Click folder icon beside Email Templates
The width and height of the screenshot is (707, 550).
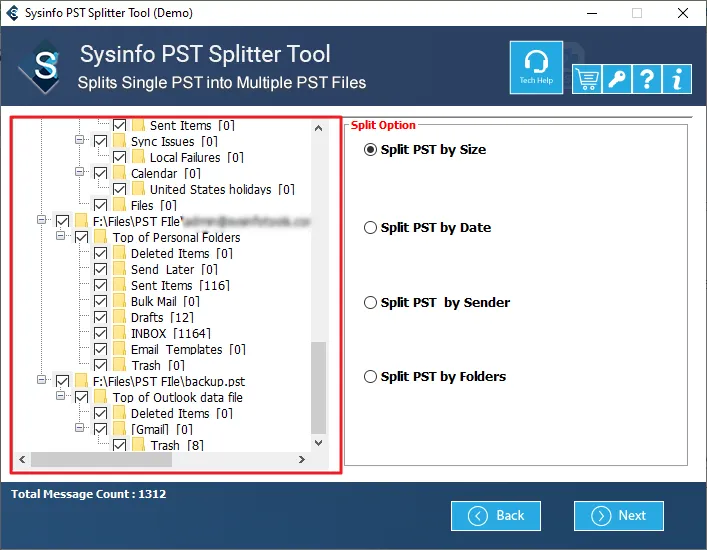point(119,349)
